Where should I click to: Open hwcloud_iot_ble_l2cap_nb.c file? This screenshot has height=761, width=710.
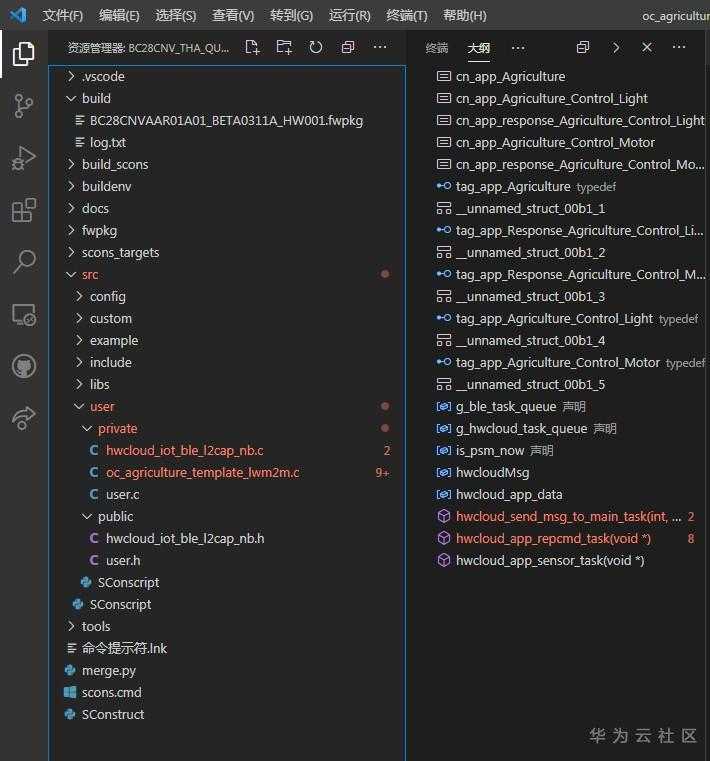(x=228, y=450)
